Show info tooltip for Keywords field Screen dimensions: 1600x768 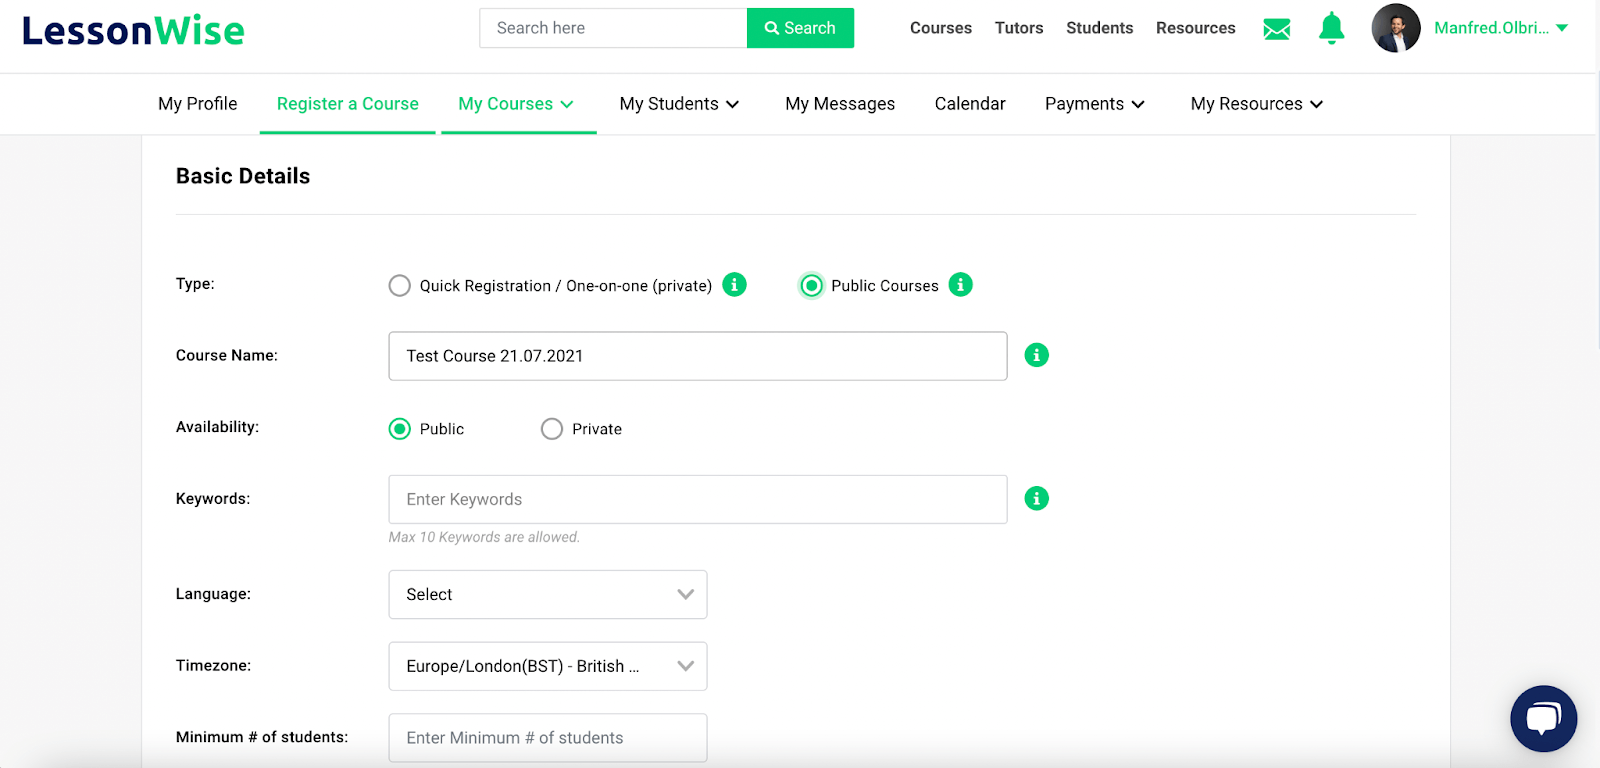(x=1036, y=498)
